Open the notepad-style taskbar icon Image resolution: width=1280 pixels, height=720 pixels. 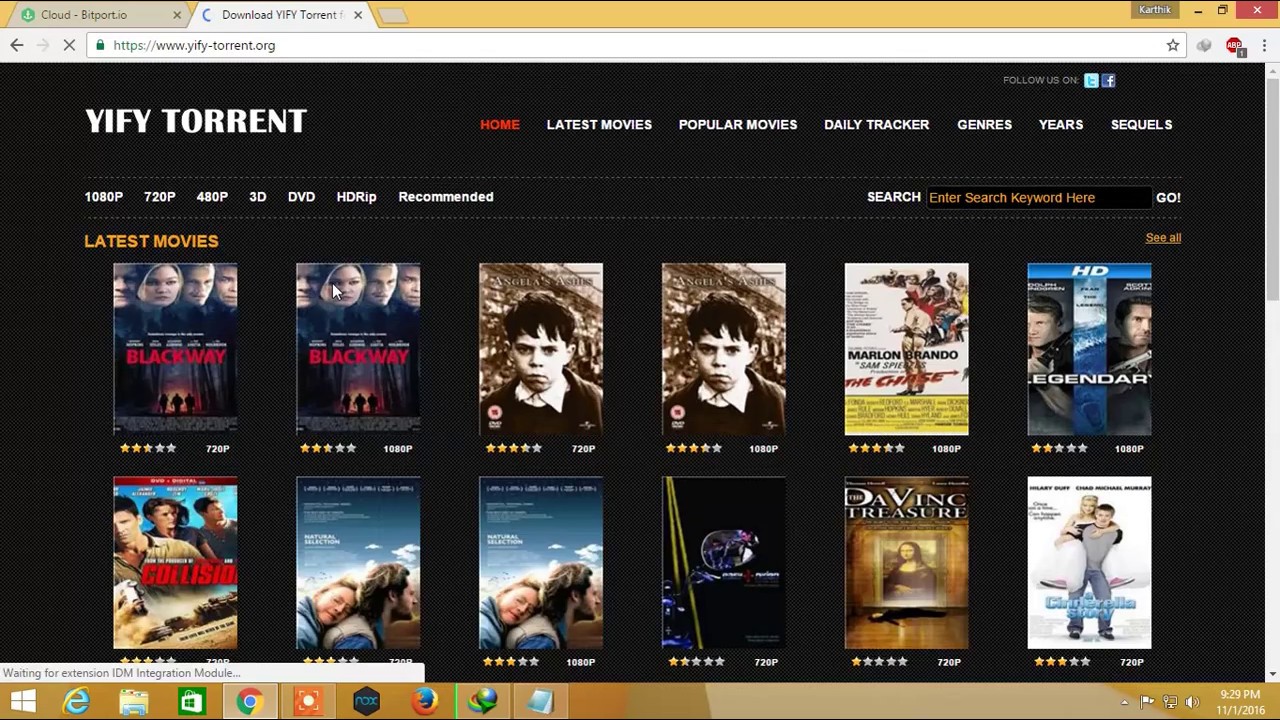541,702
